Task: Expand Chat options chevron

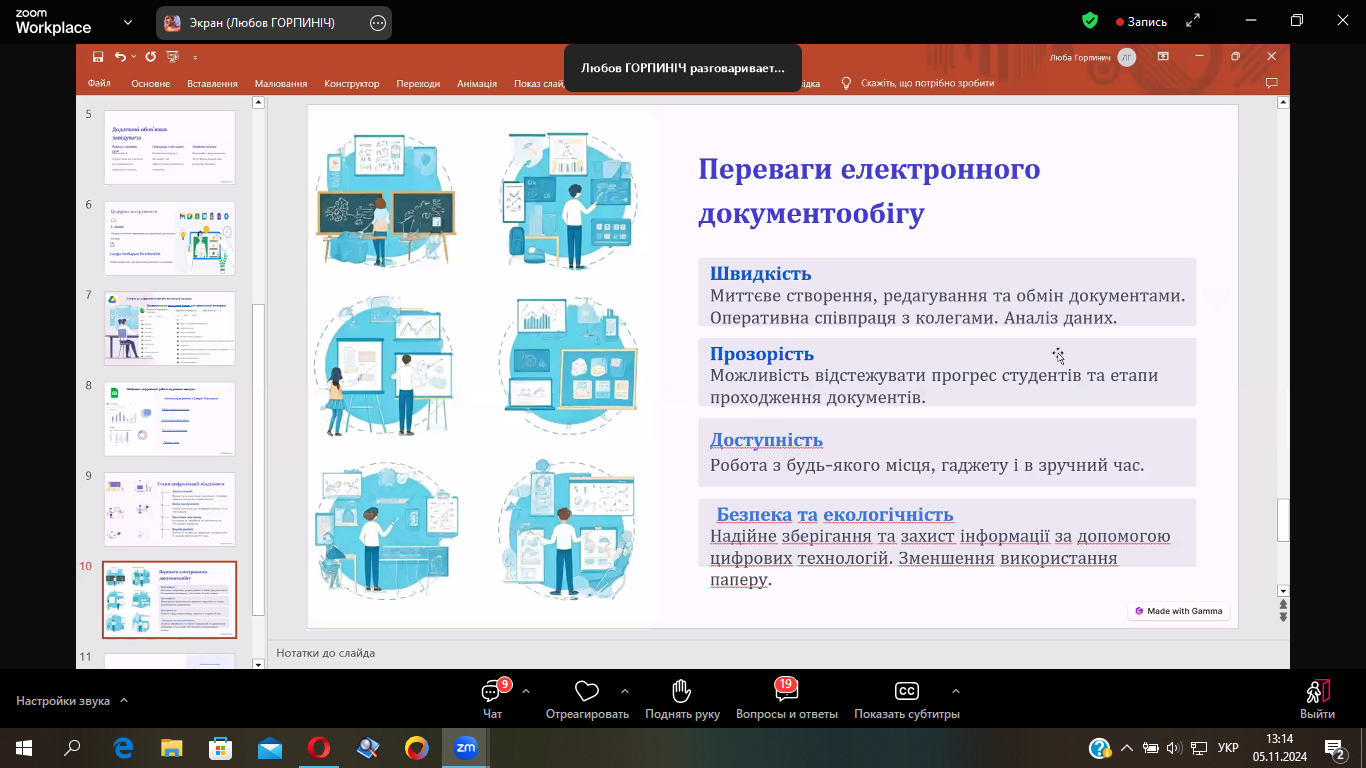Action: (526, 691)
